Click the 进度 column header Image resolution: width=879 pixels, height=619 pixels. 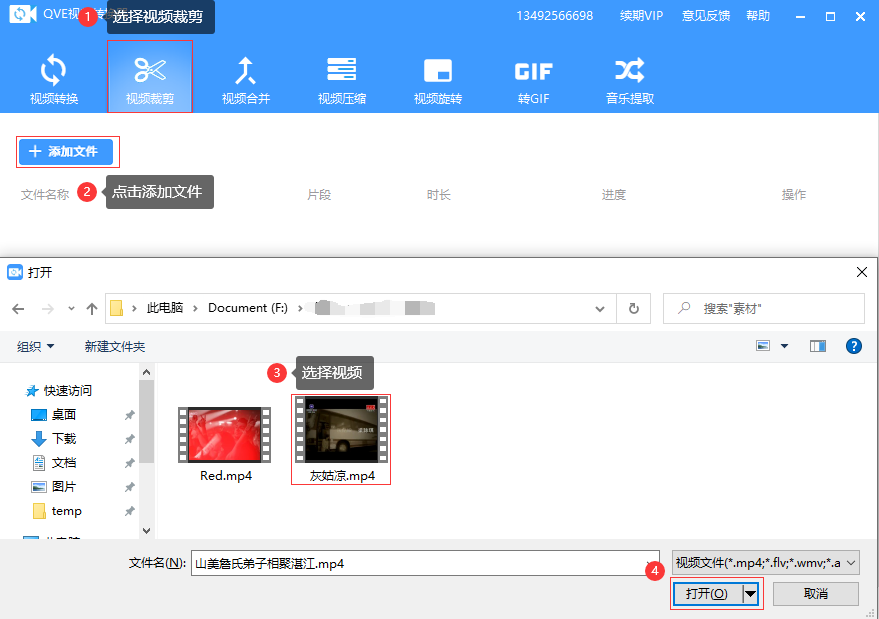click(614, 195)
